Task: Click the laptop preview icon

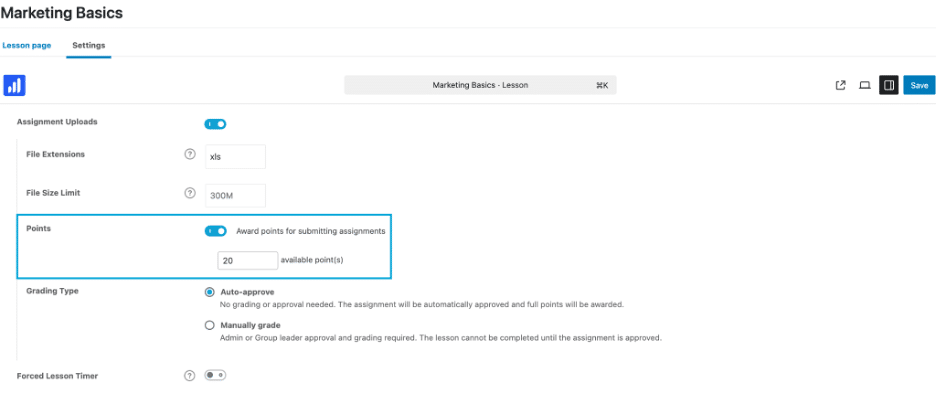Action: tap(864, 85)
